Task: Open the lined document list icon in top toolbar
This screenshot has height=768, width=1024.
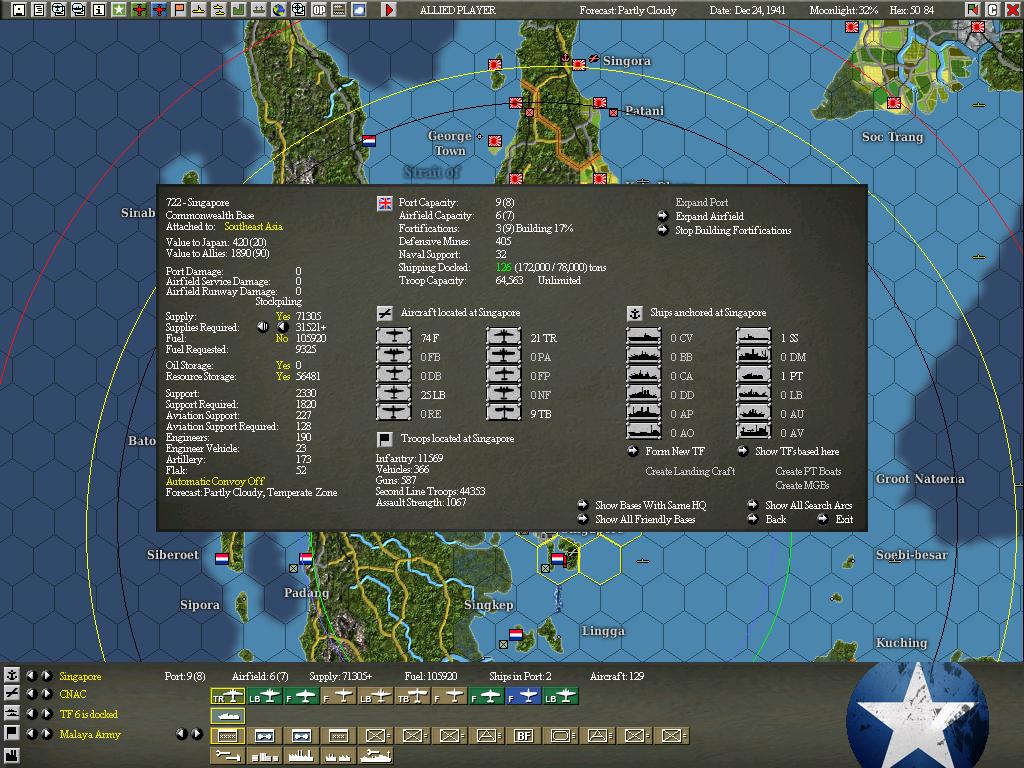Action: pyautogui.click(x=39, y=9)
